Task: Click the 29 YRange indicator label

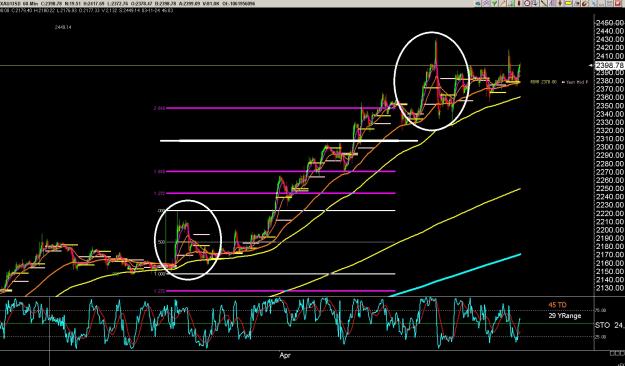Action: 565,316
